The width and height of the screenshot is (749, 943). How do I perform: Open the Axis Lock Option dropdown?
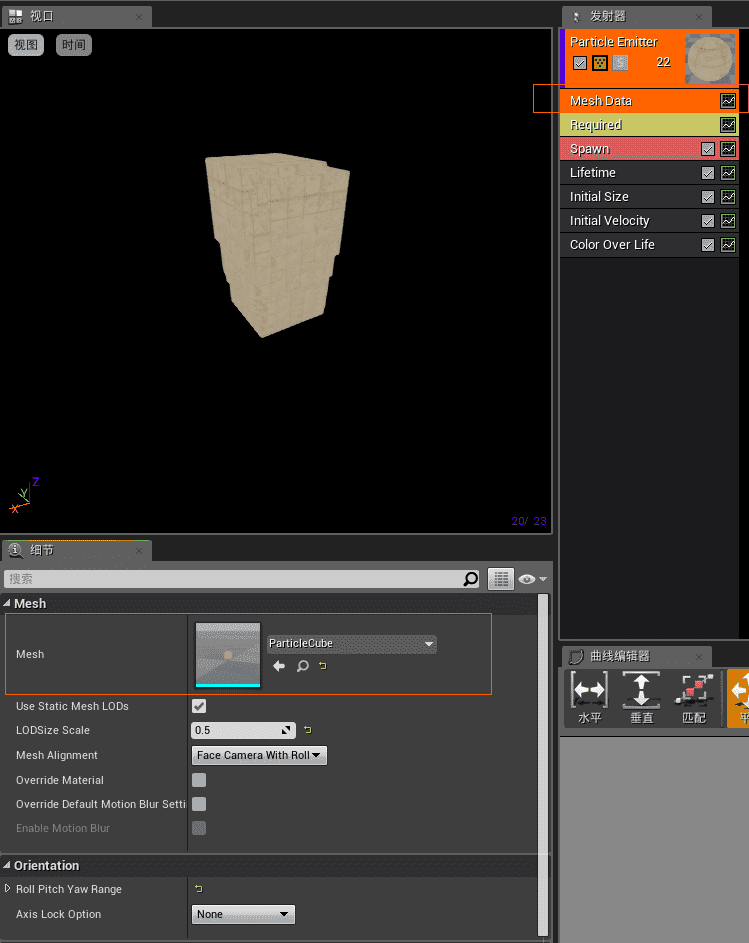pos(243,914)
